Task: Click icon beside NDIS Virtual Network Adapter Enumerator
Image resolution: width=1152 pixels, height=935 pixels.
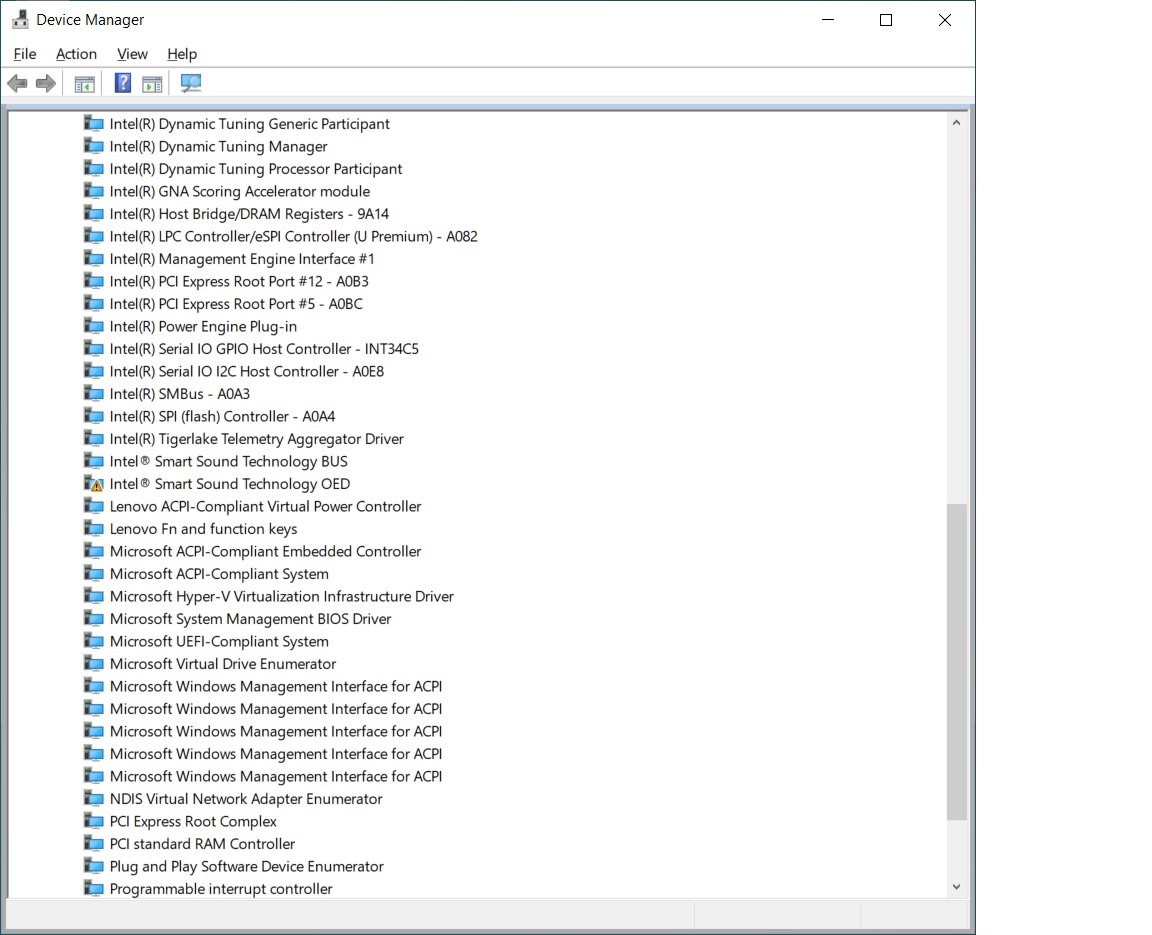Action: [x=93, y=798]
